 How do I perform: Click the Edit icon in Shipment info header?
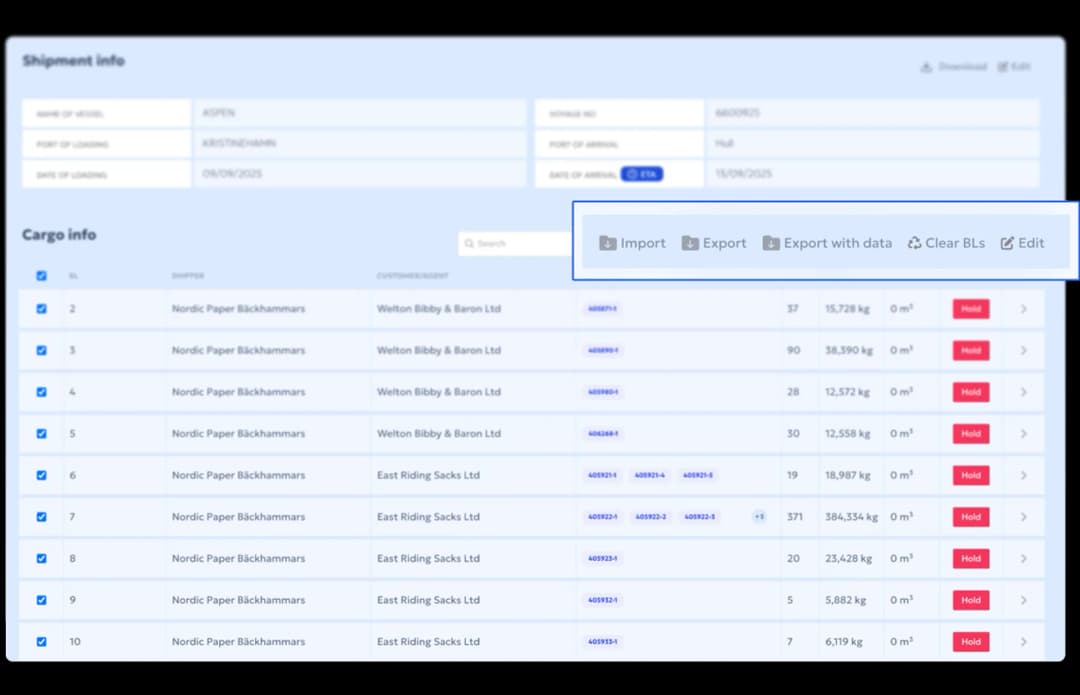[x=1002, y=67]
